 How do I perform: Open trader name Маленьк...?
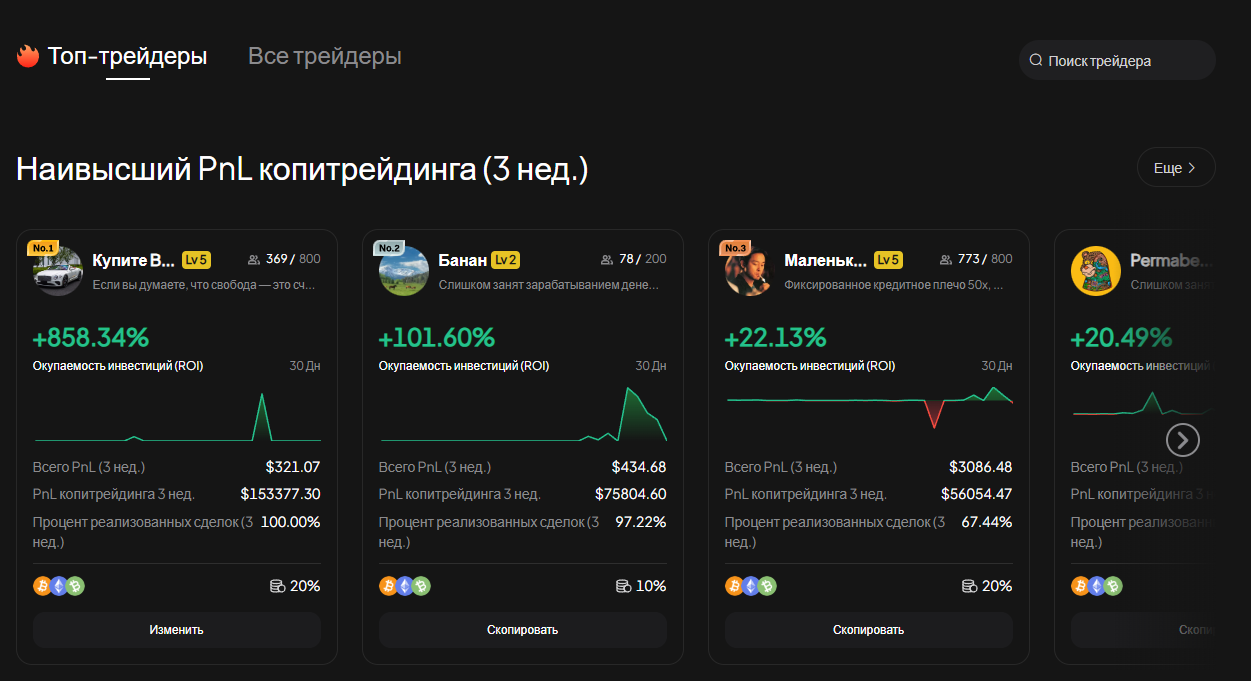(825, 260)
